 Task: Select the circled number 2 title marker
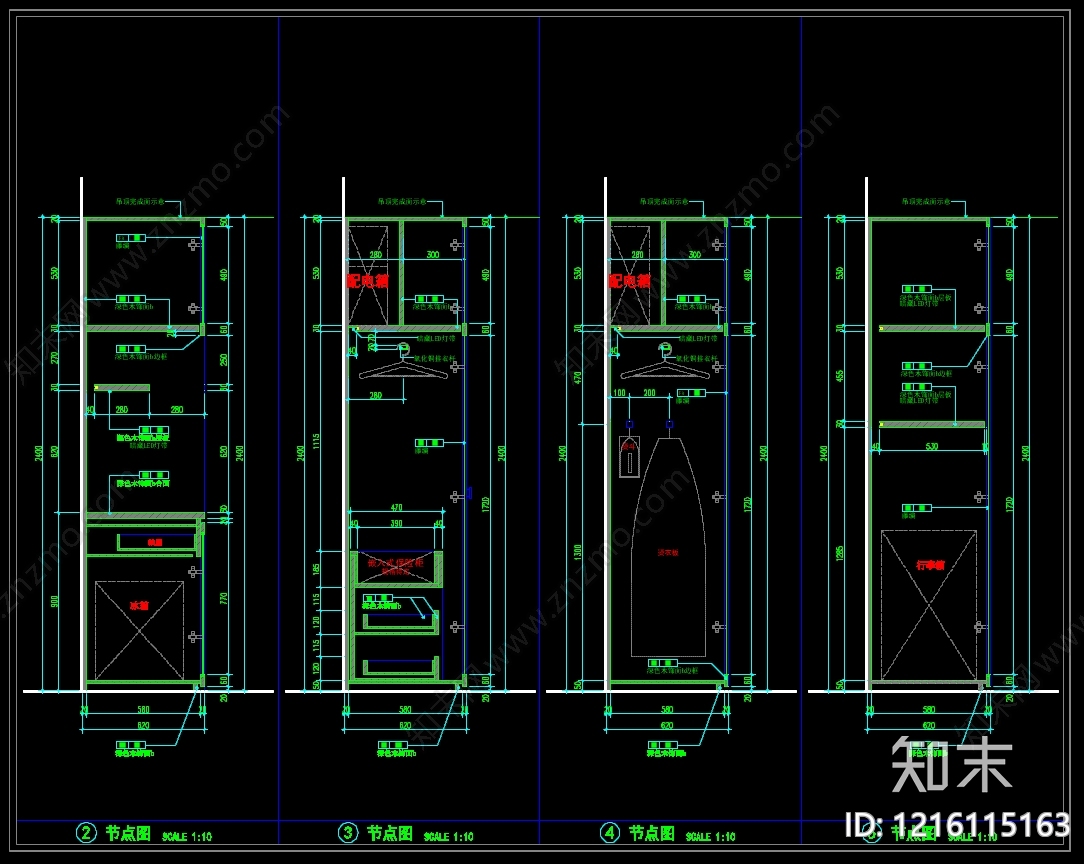click(x=86, y=832)
